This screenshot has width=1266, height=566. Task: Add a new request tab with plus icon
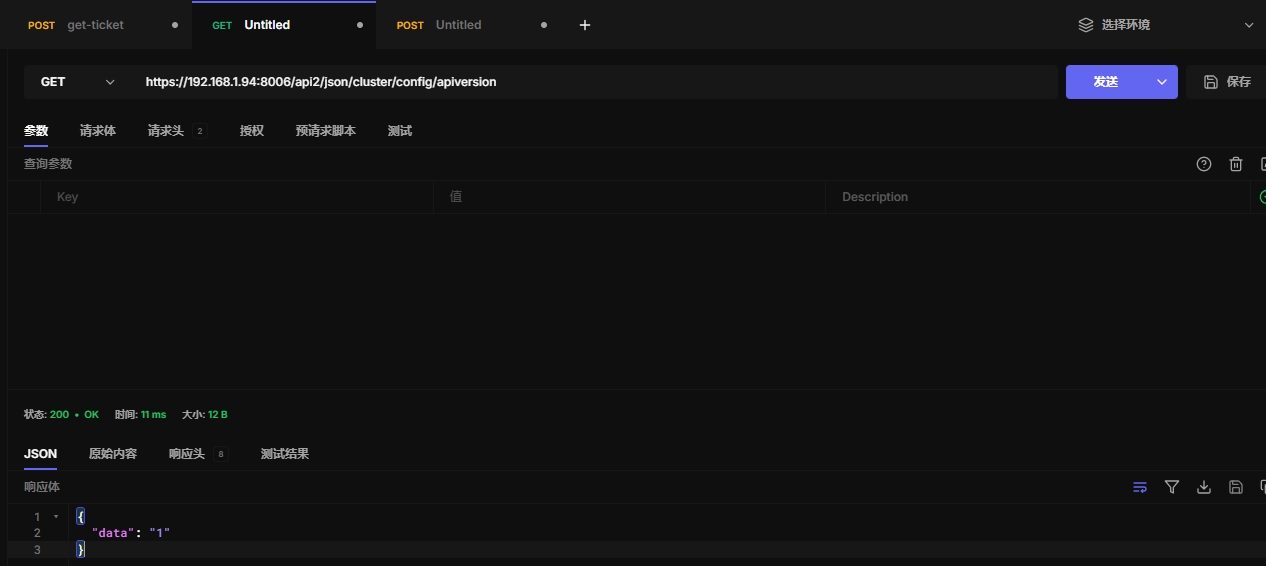coord(585,25)
